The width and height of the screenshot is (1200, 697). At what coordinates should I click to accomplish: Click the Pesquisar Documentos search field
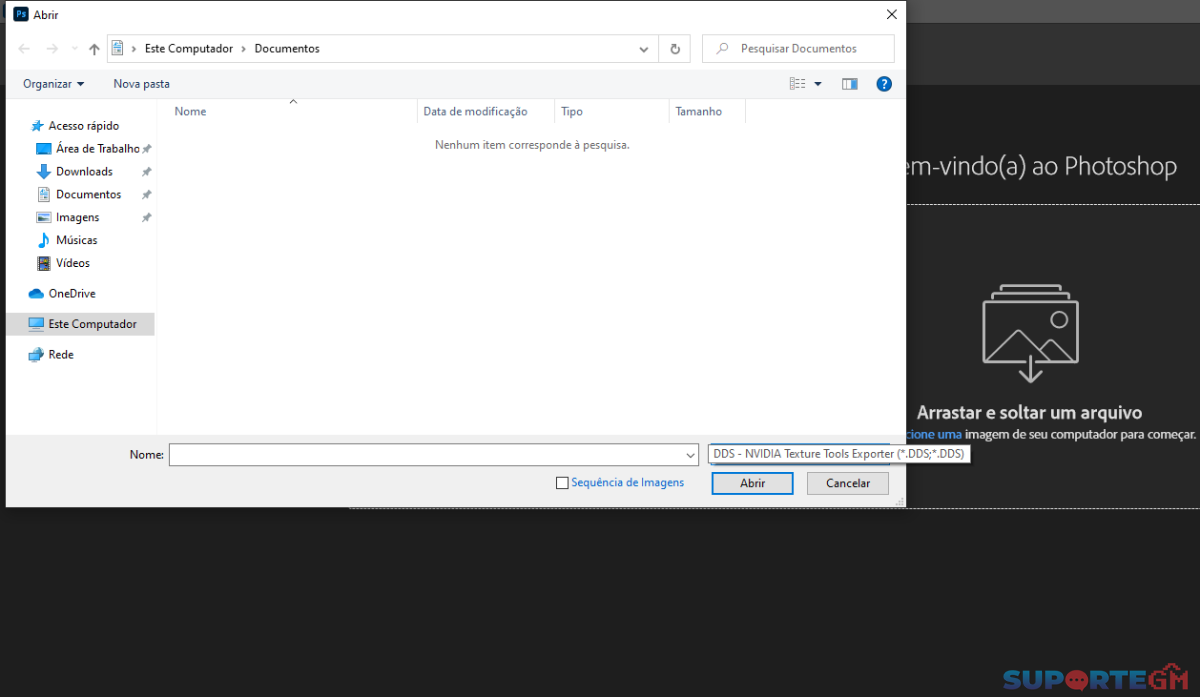coord(798,48)
